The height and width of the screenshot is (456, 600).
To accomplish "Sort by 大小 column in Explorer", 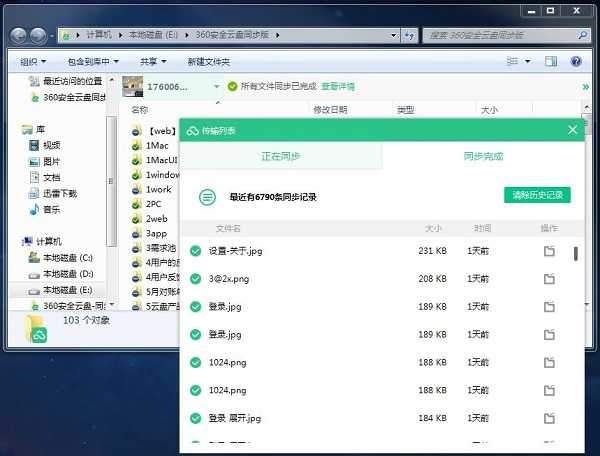I will [x=489, y=110].
